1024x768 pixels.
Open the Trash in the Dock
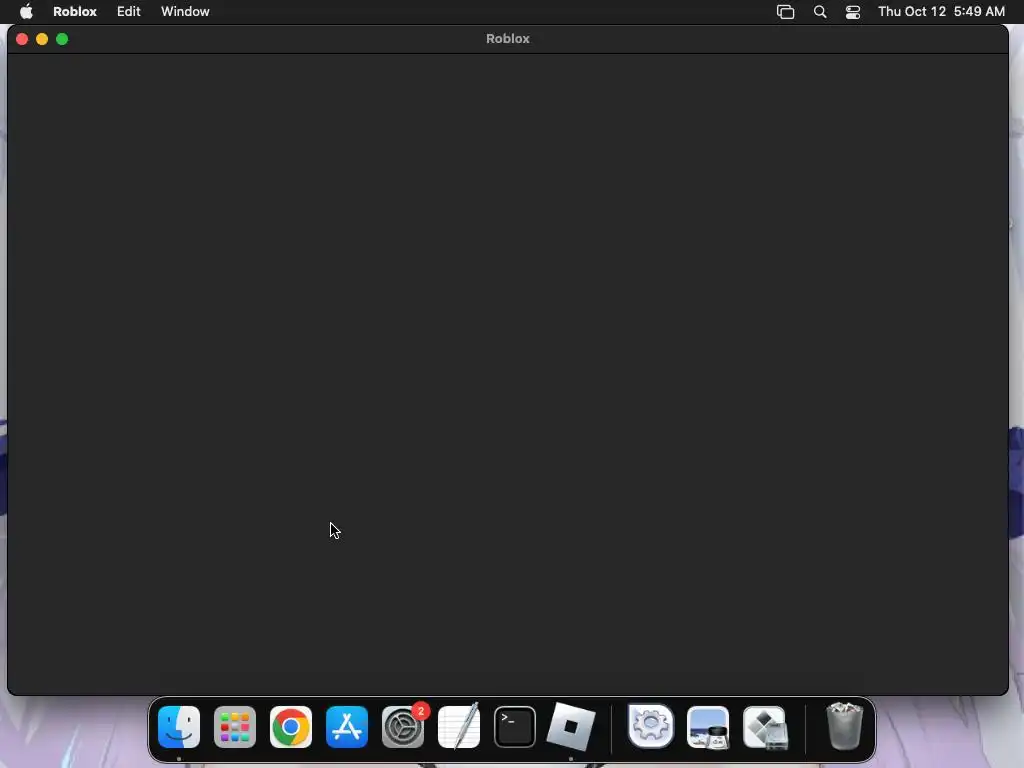[x=844, y=726]
